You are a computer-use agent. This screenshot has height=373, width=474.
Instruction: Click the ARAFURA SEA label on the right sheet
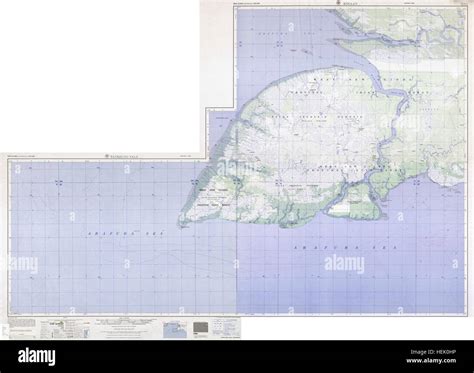click(346, 248)
